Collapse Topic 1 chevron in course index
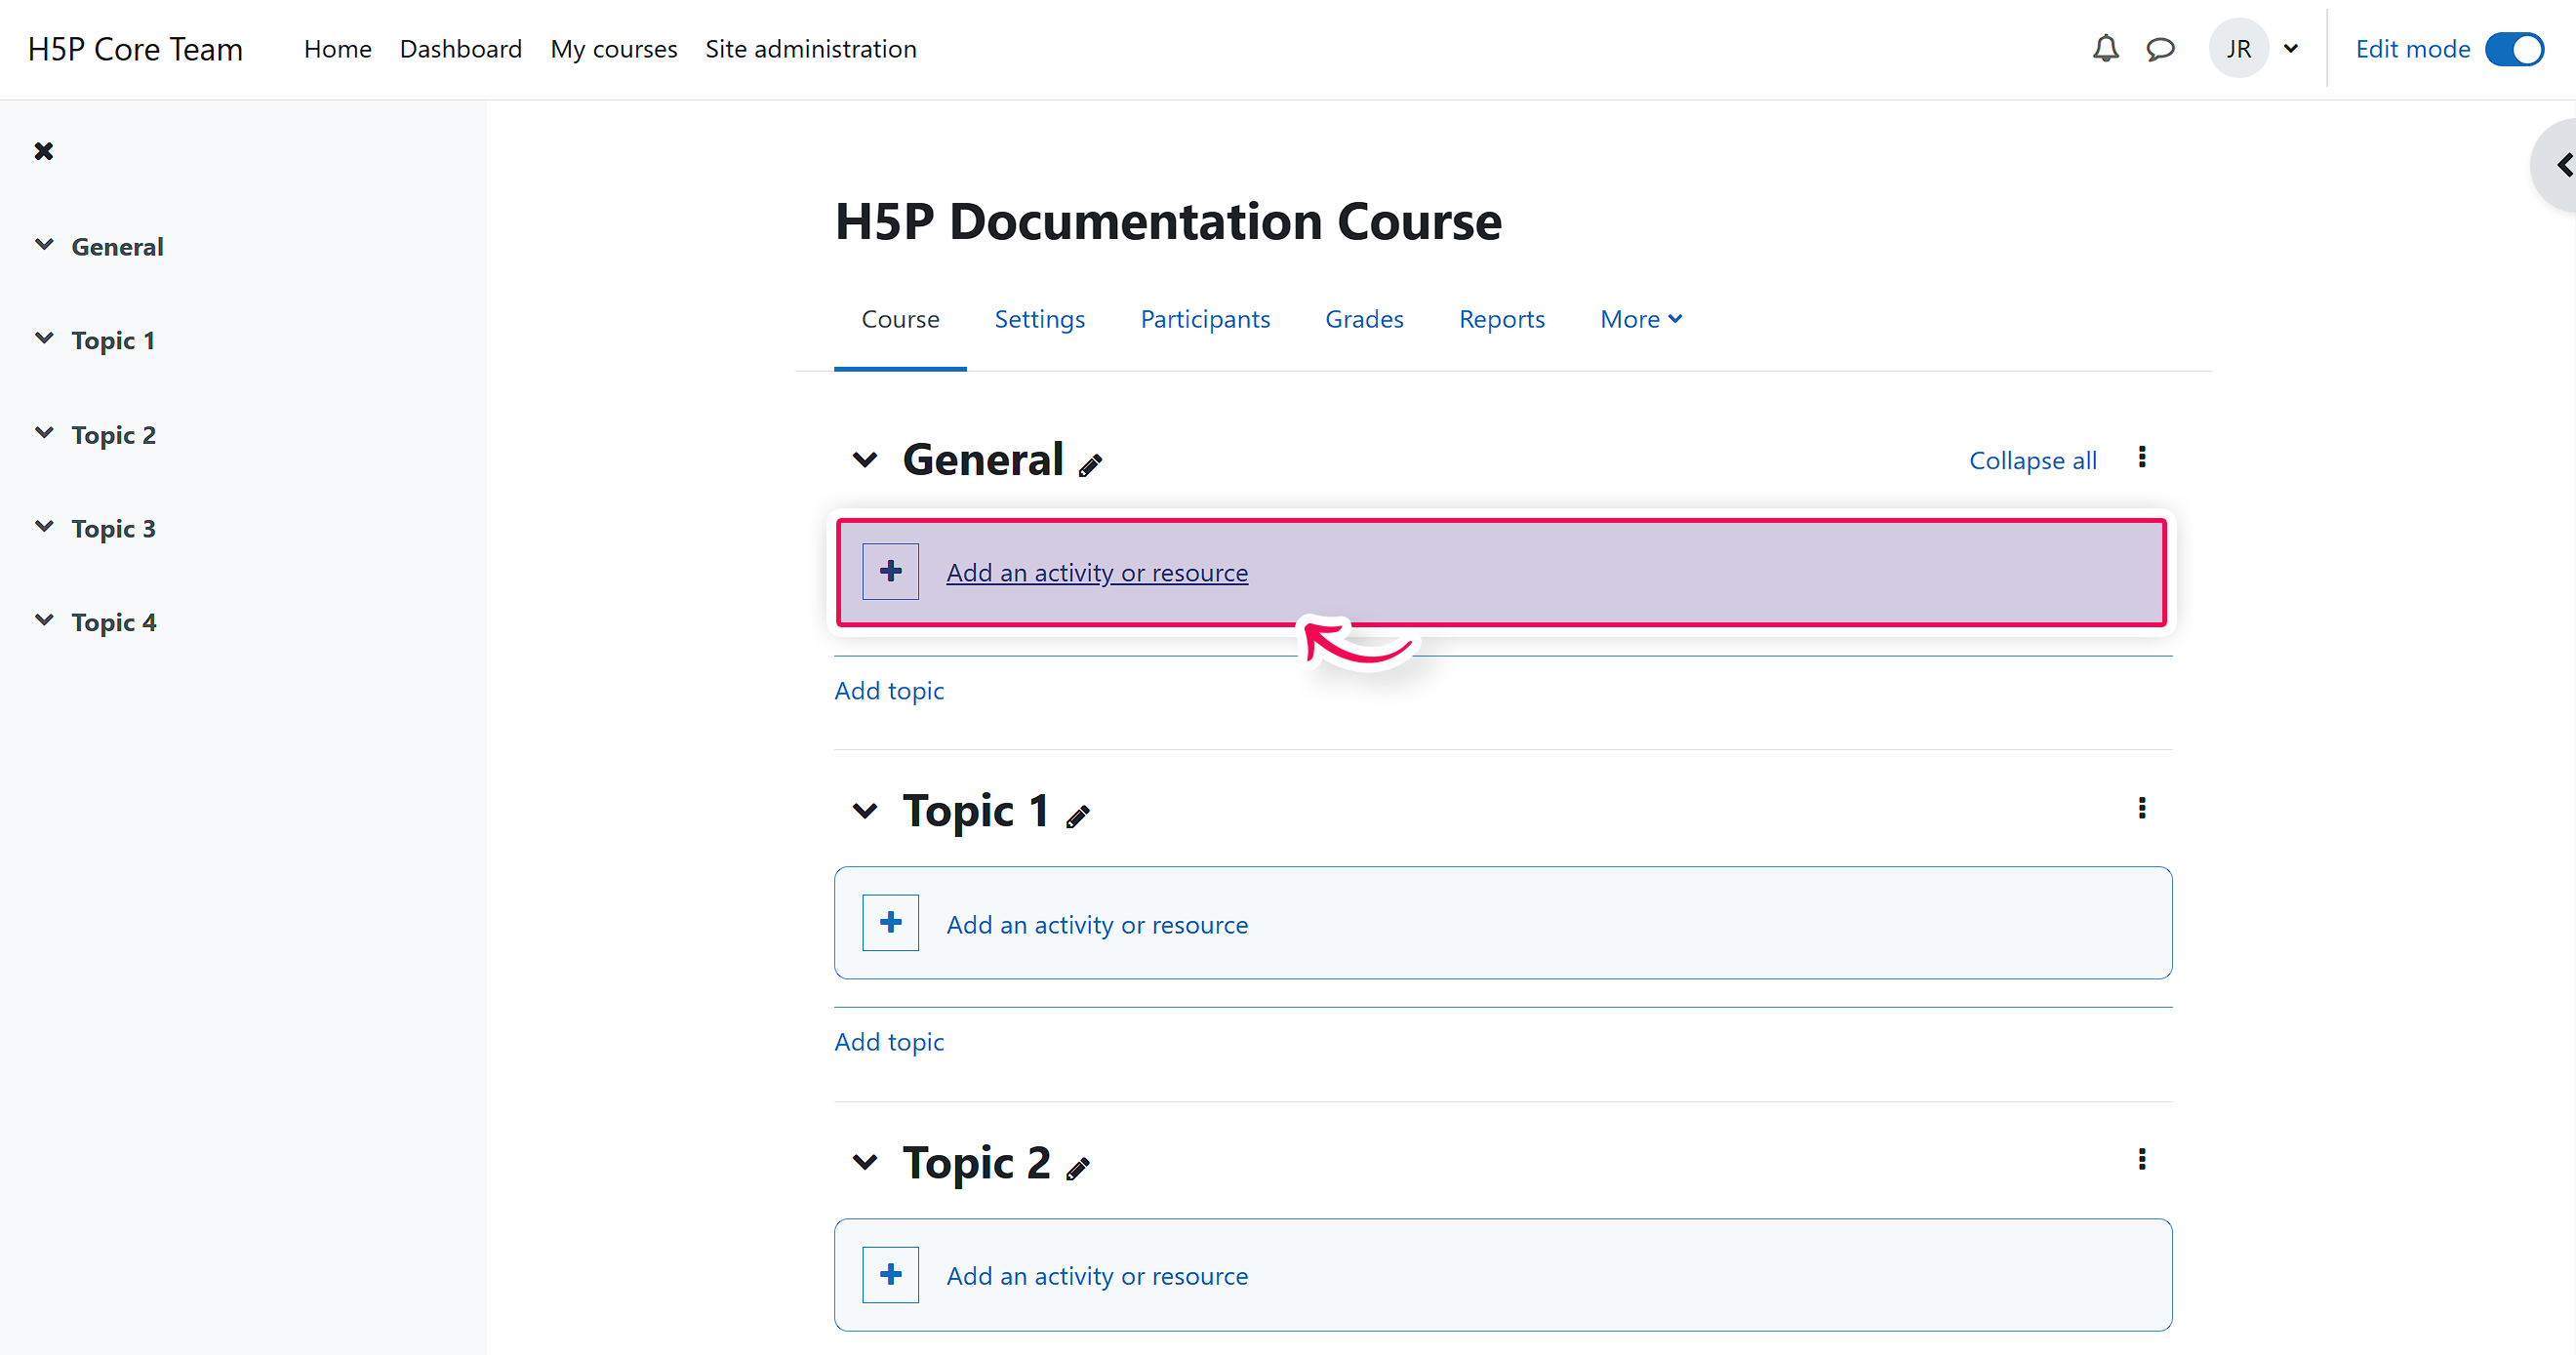 (x=44, y=338)
